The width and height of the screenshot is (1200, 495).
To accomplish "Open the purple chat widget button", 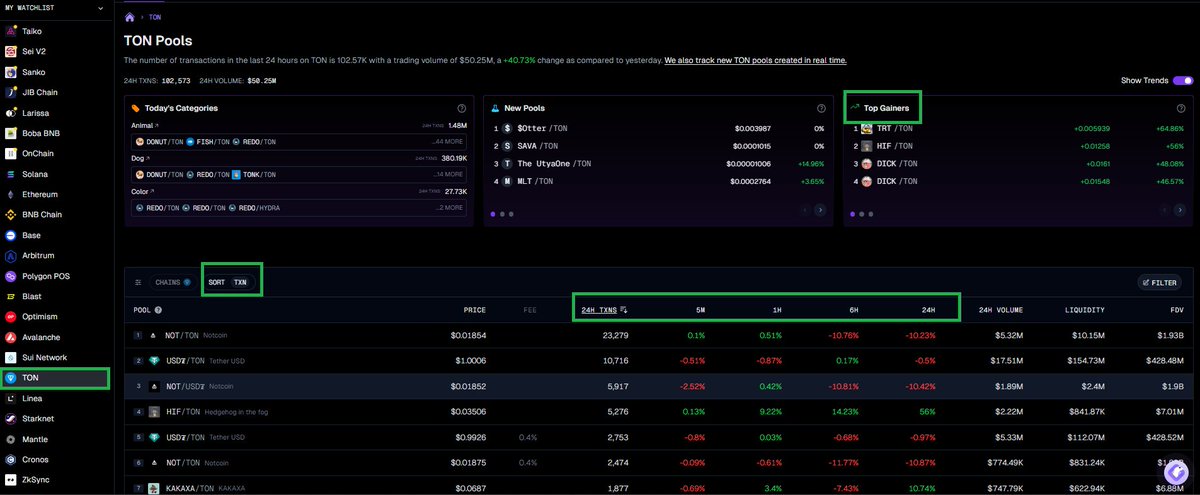I will coord(1175,471).
